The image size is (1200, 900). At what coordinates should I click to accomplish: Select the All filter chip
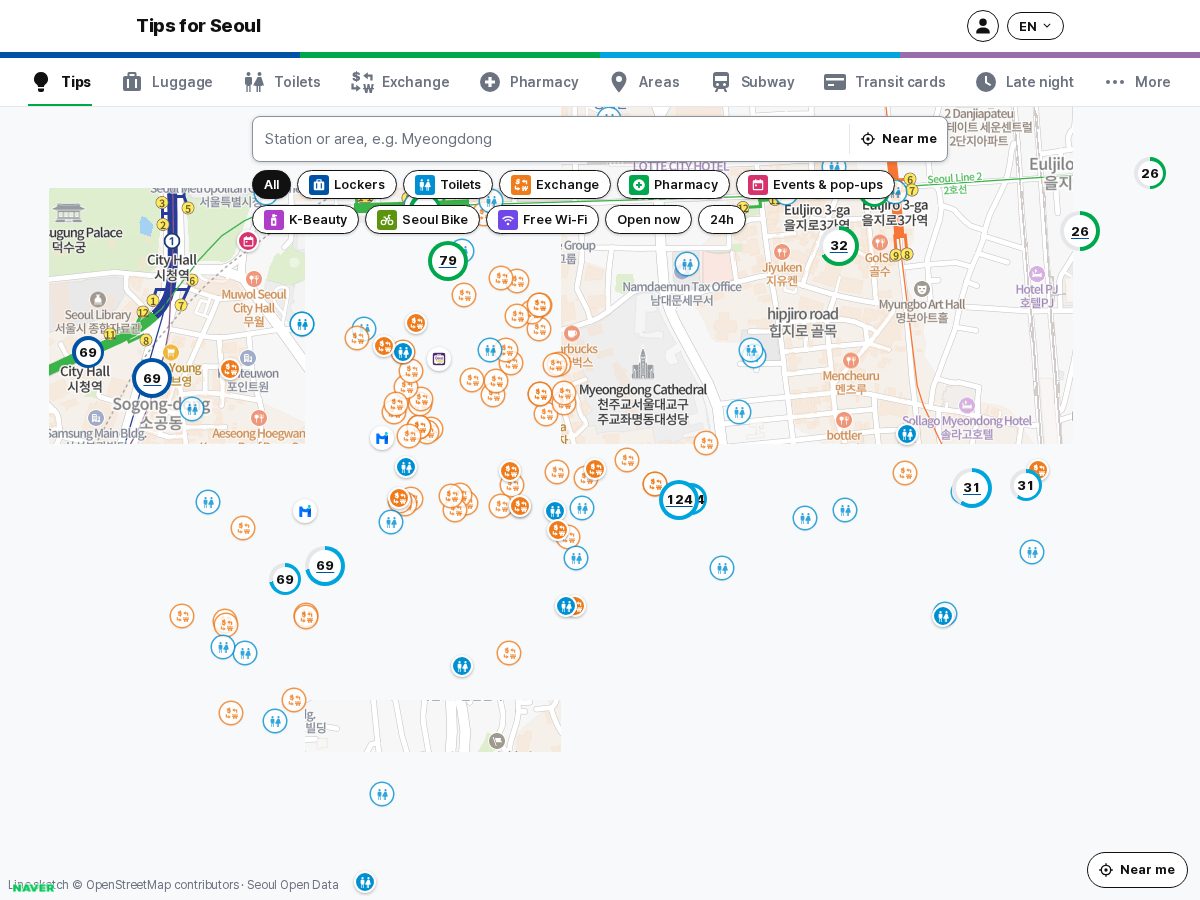pos(271,185)
